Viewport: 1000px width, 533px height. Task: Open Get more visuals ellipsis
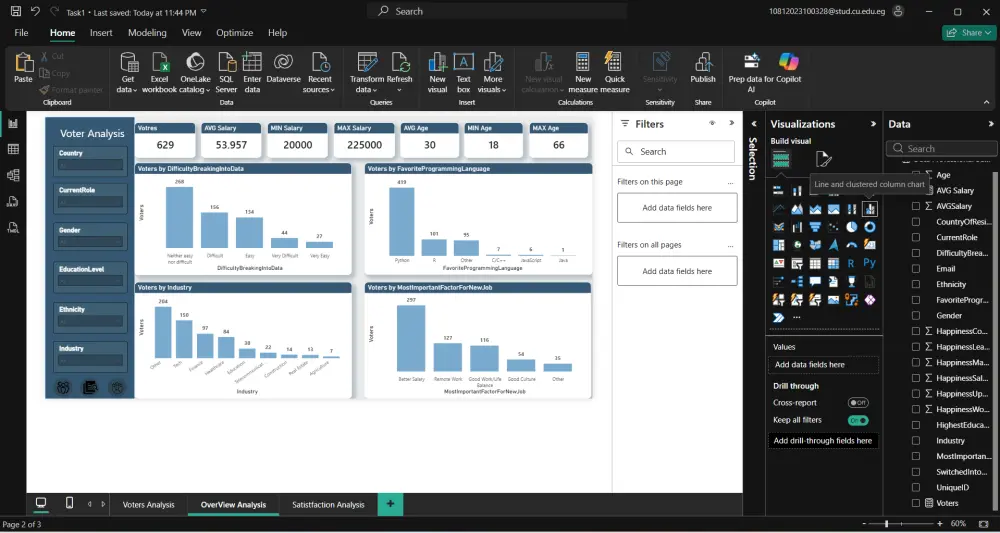pos(797,317)
